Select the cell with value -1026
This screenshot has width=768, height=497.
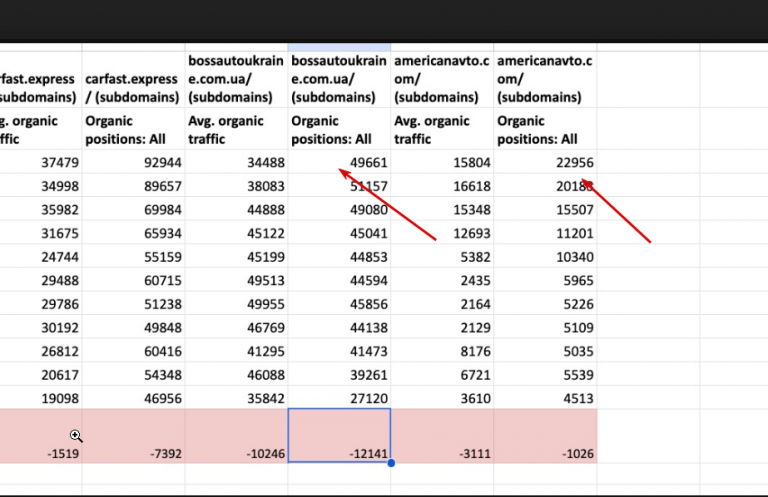click(545, 436)
